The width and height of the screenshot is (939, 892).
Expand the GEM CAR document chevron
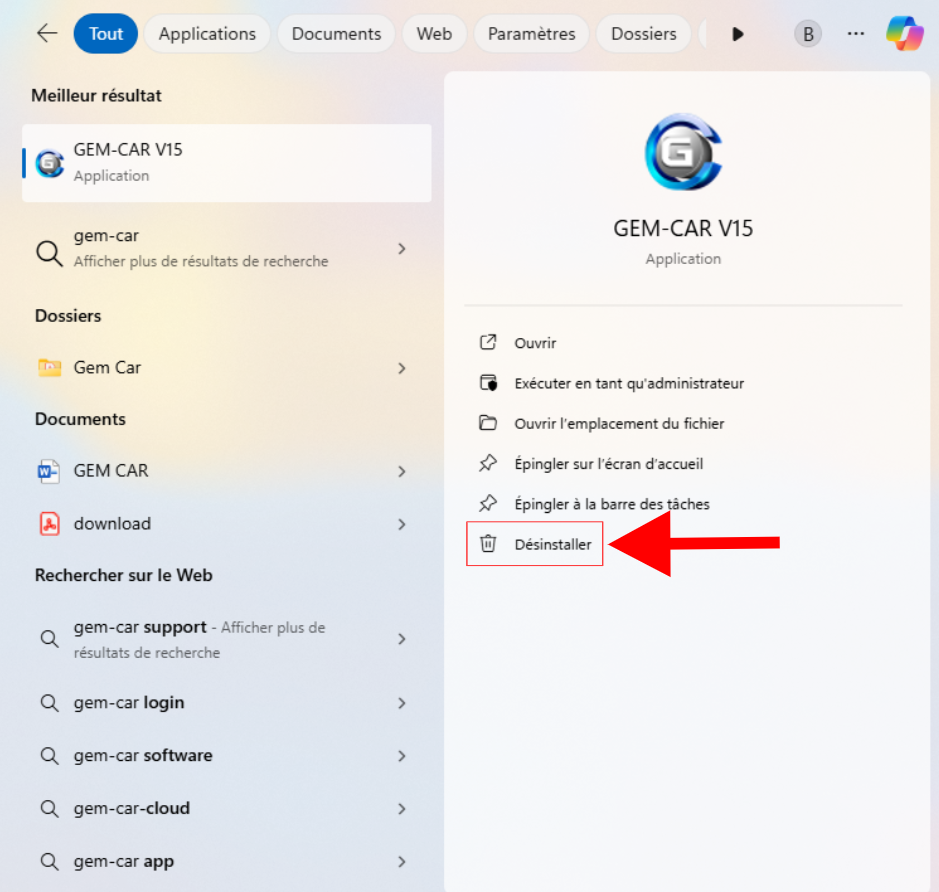tap(402, 472)
